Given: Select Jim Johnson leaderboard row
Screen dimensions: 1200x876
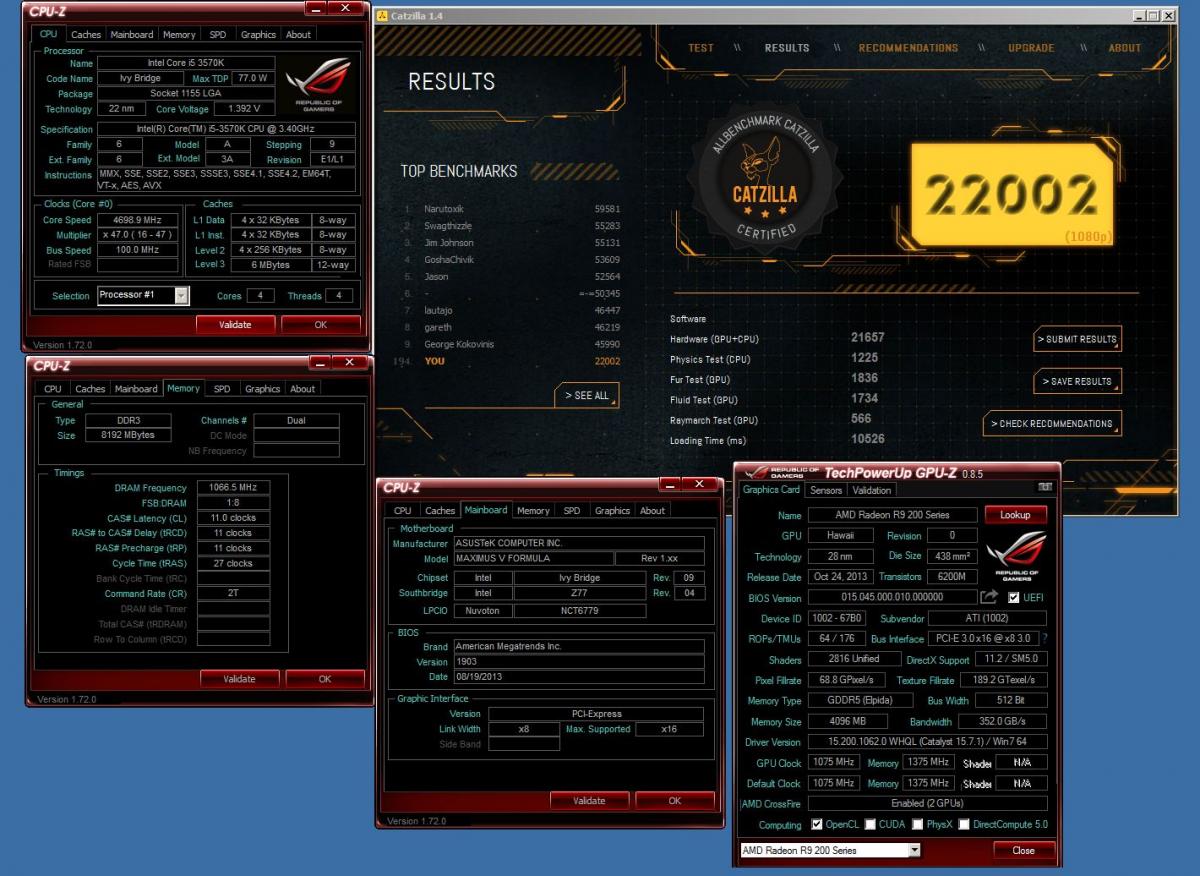Looking at the screenshot, I should (513, 242).
